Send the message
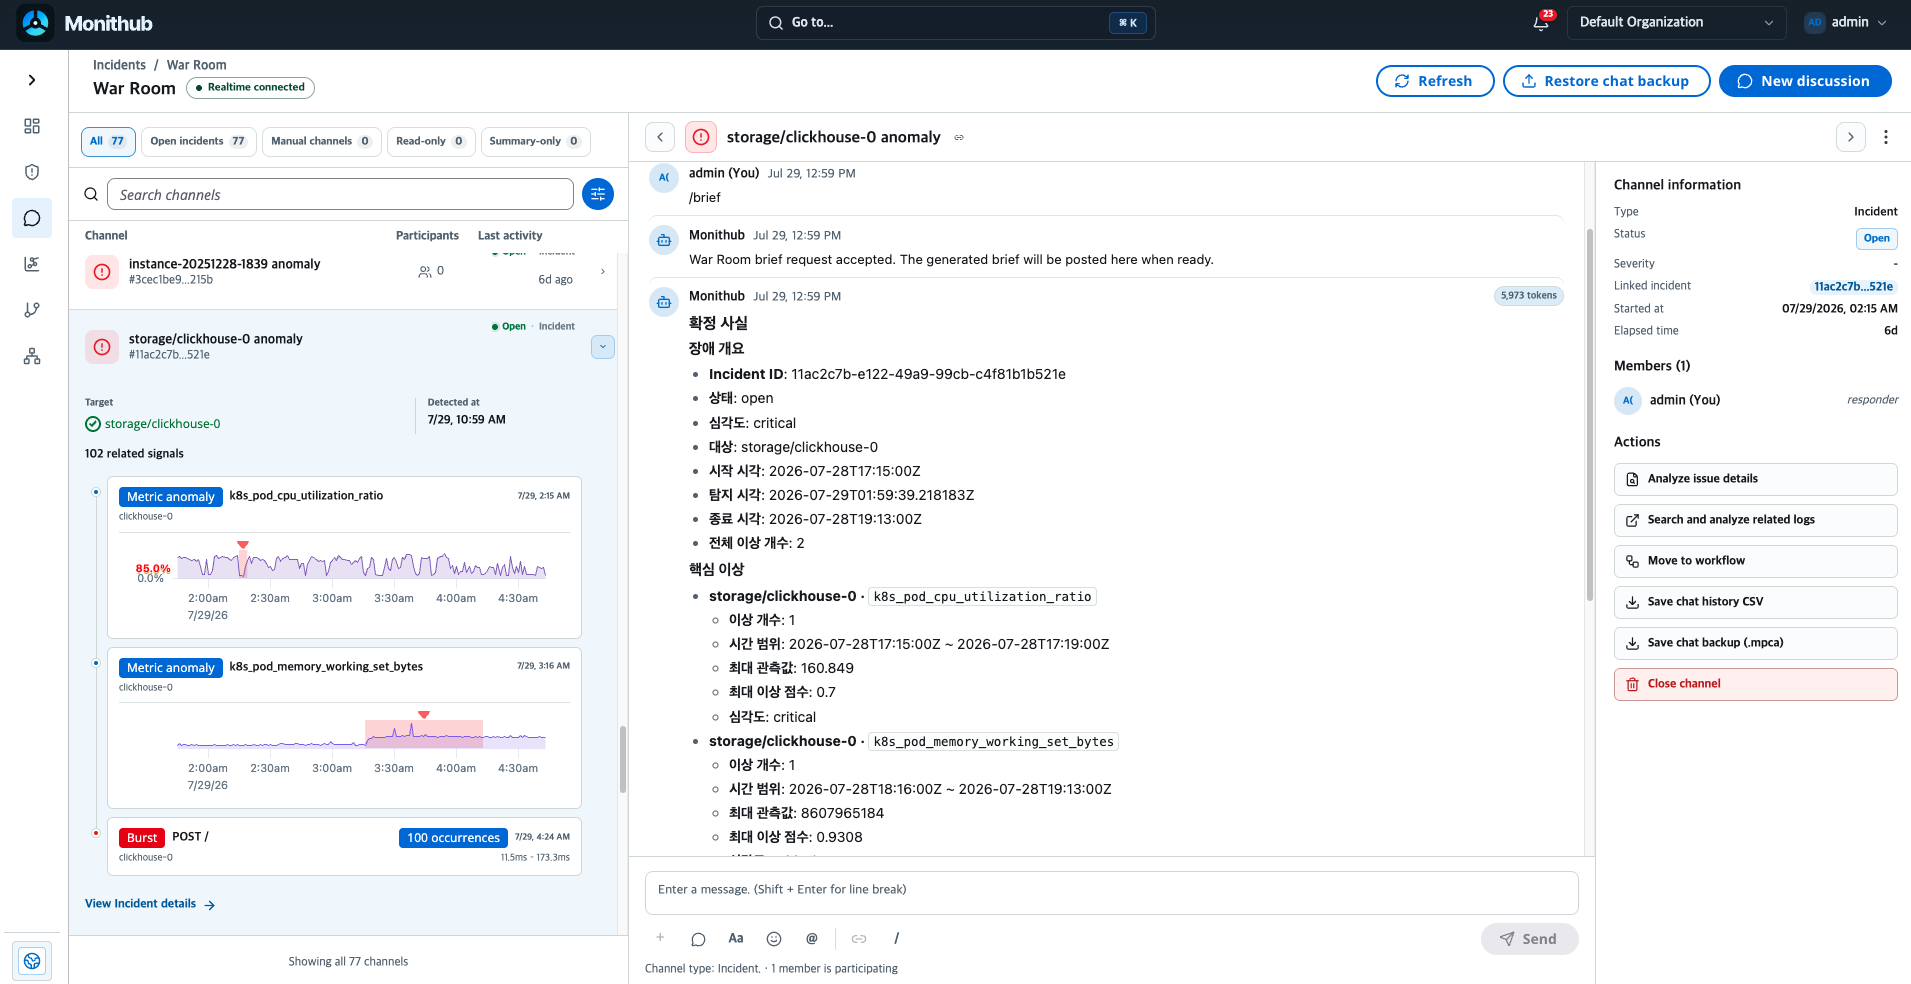This screenshot has width=1911, height=984. 1529,939
